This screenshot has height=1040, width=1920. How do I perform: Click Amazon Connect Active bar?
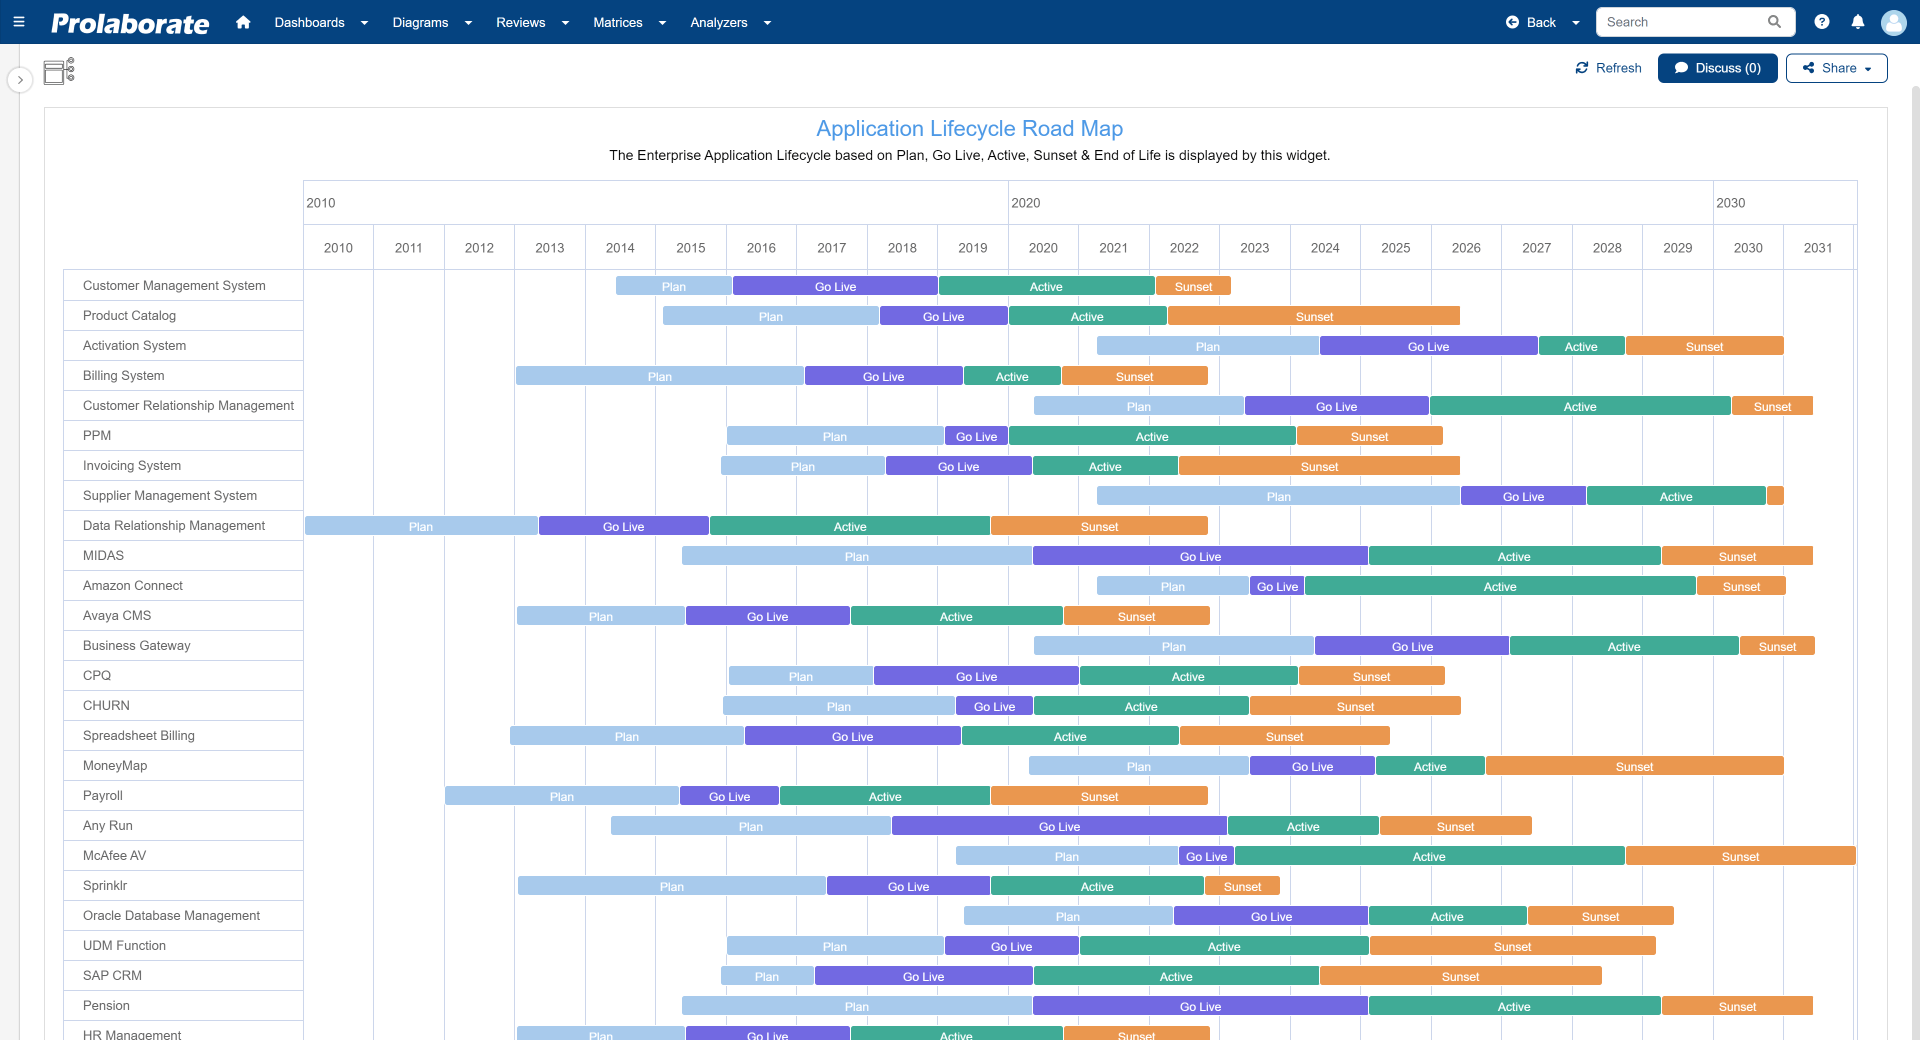click(x=1500, y=586)
